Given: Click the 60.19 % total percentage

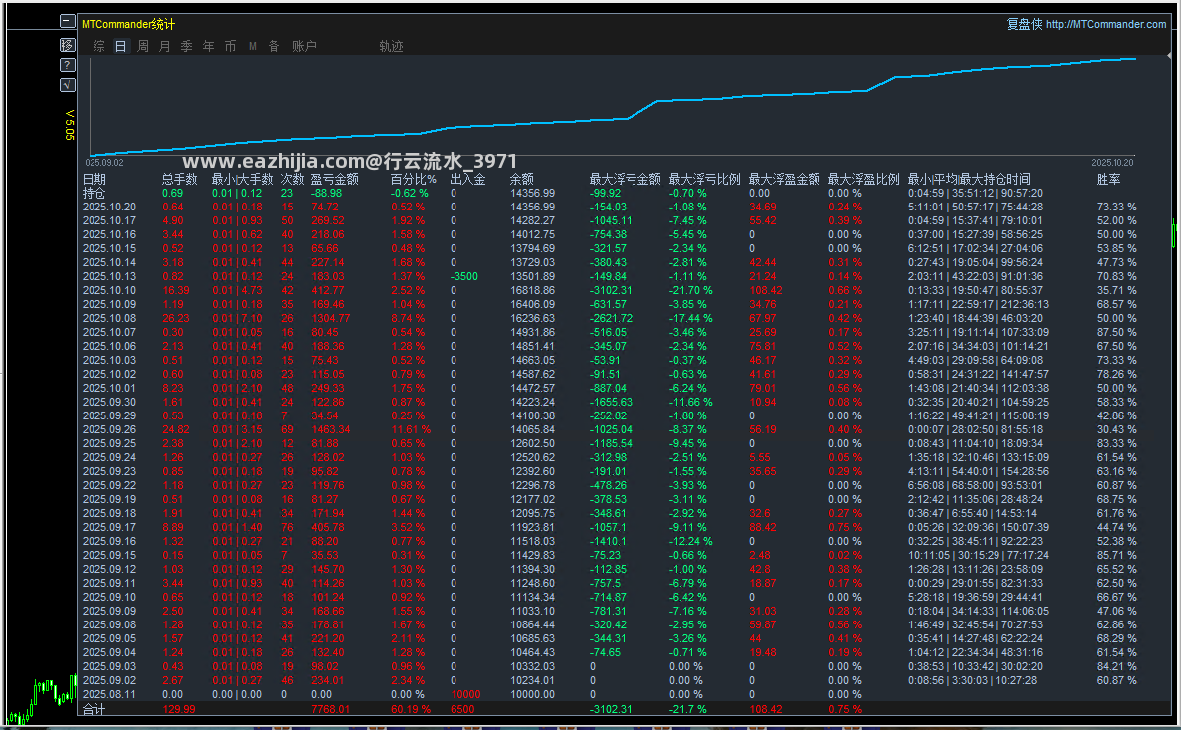Looking at the screenshot, I should (411, 709).
